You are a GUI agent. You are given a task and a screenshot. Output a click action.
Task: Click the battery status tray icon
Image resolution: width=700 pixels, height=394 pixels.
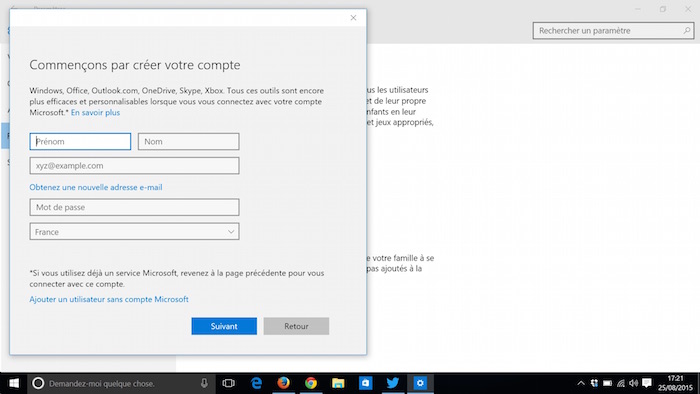(608, 383)
